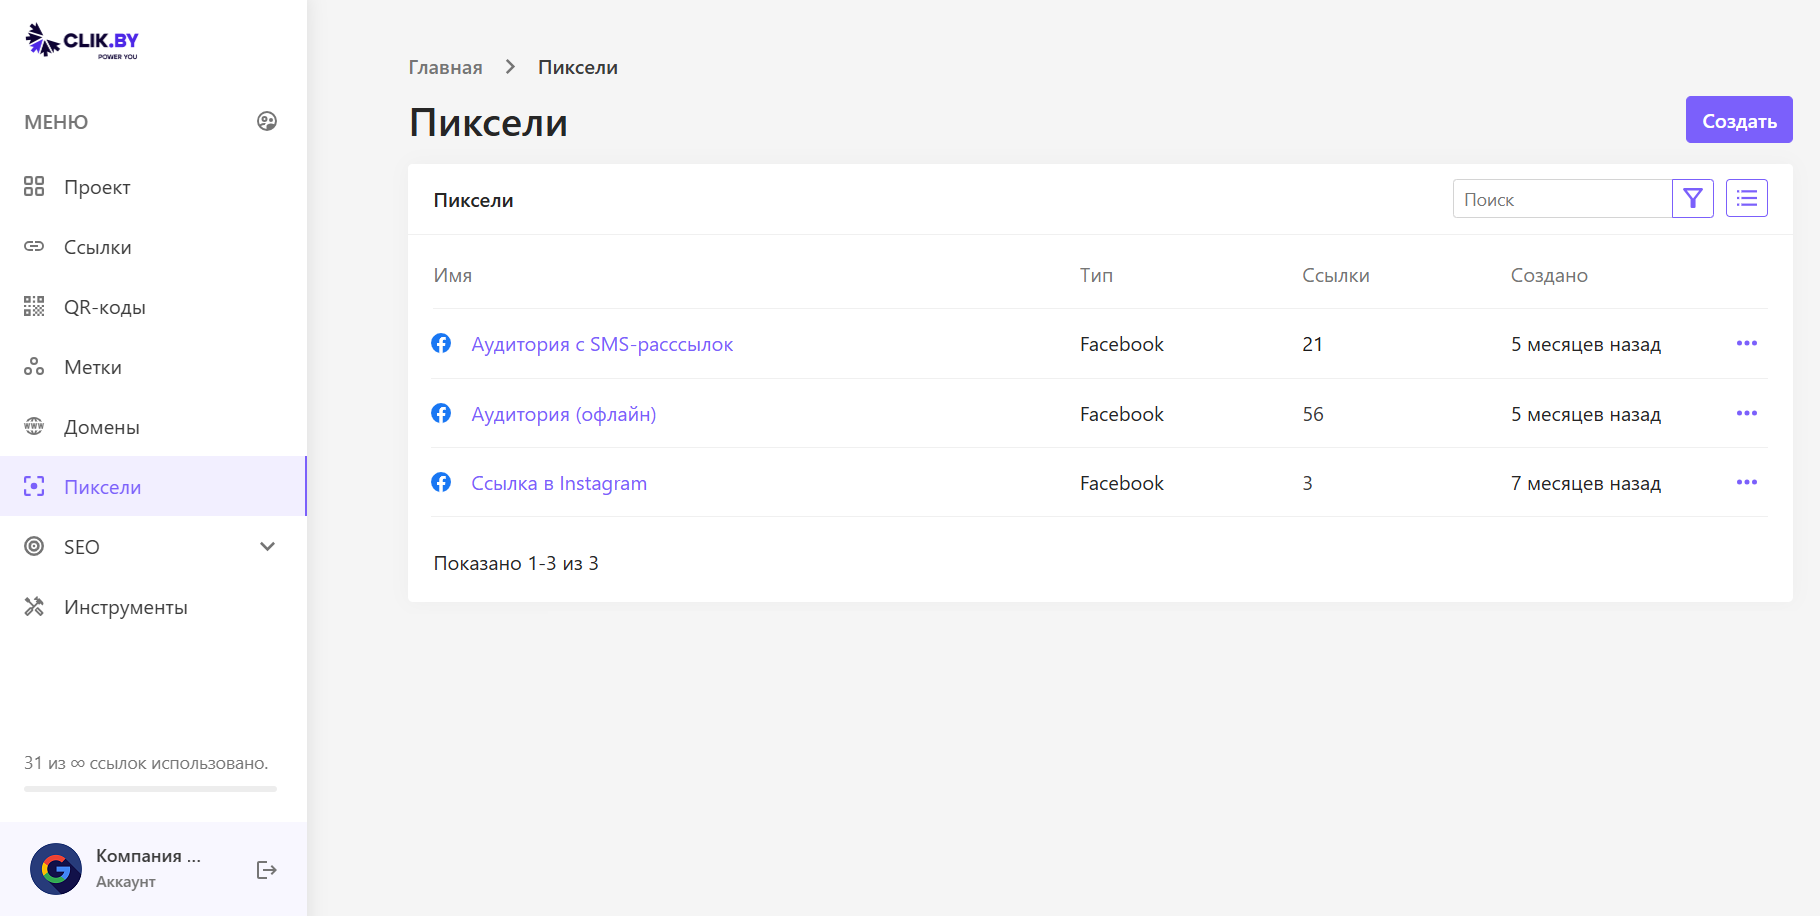Click the theme palette icon beside МЕНЮ
Image resolution: width=1820 pixels, height=916 pixels.
tap(267, 121)
